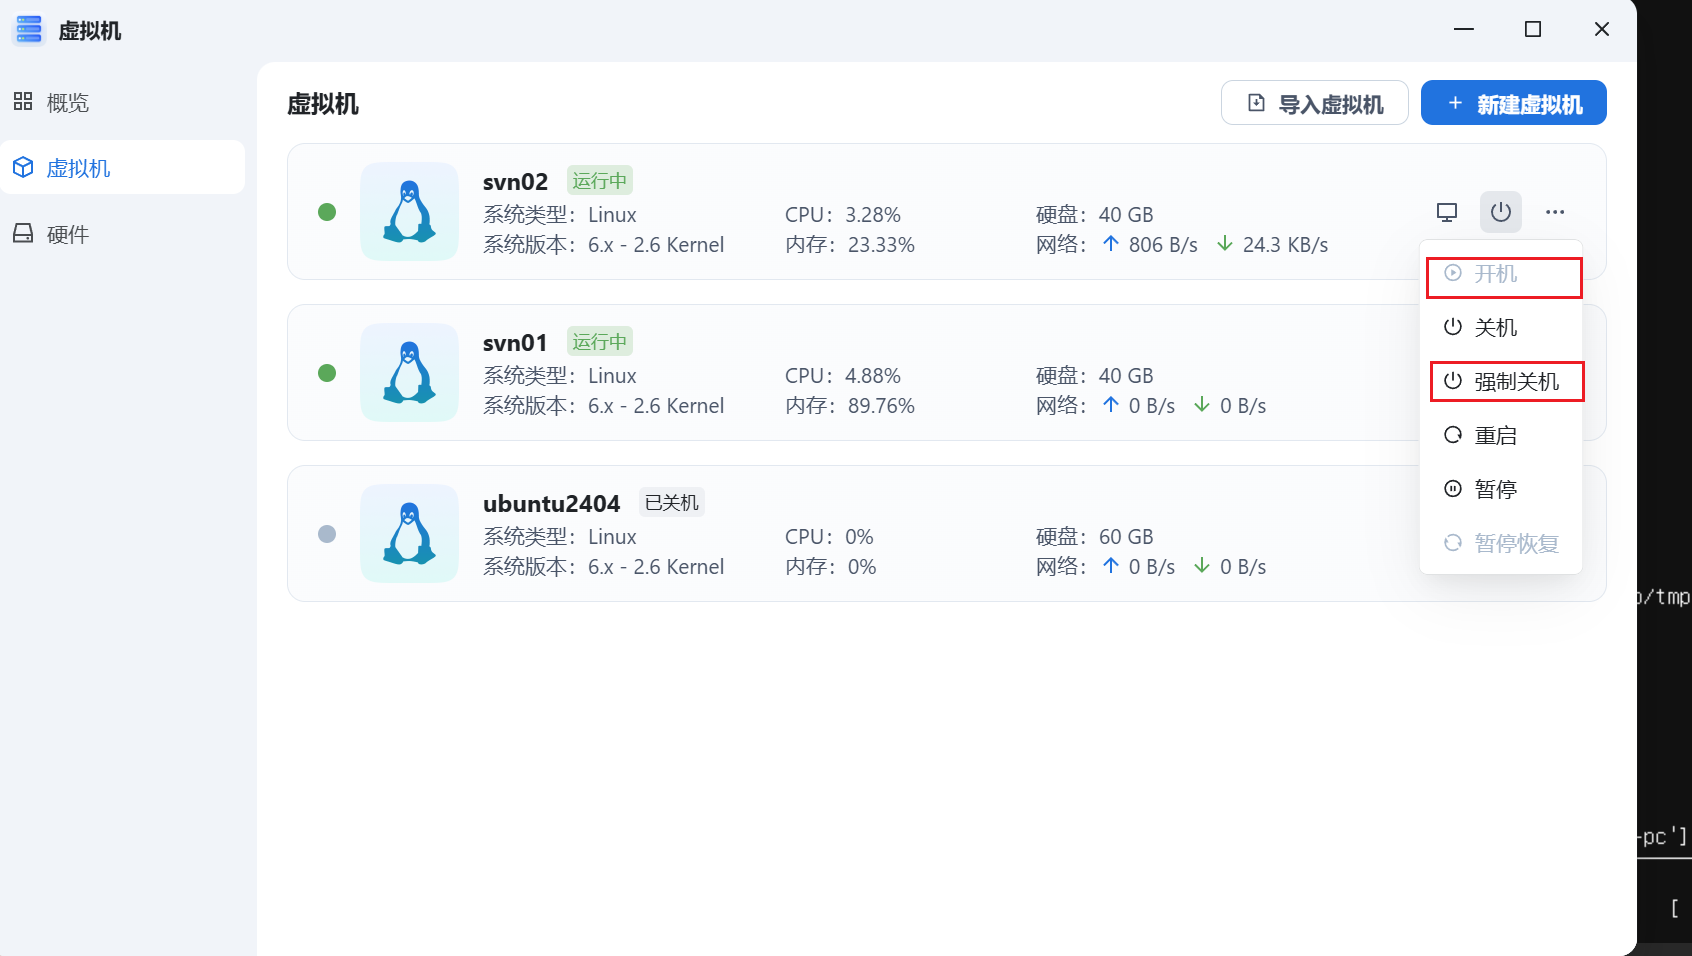1692x956 pixels.
Task: Close the 虚拟机 window
Action: (x=1602, y=29)
